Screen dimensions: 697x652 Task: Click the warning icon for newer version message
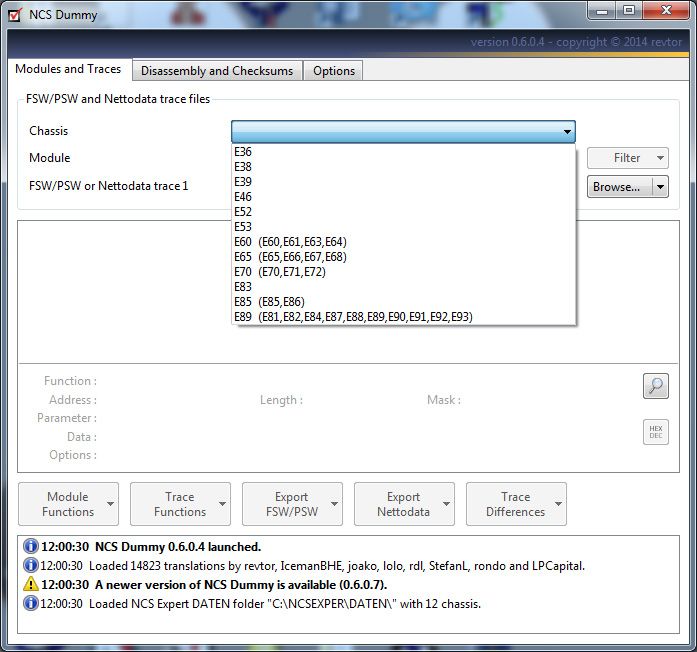pyautogui.click(x=30, y=585)
